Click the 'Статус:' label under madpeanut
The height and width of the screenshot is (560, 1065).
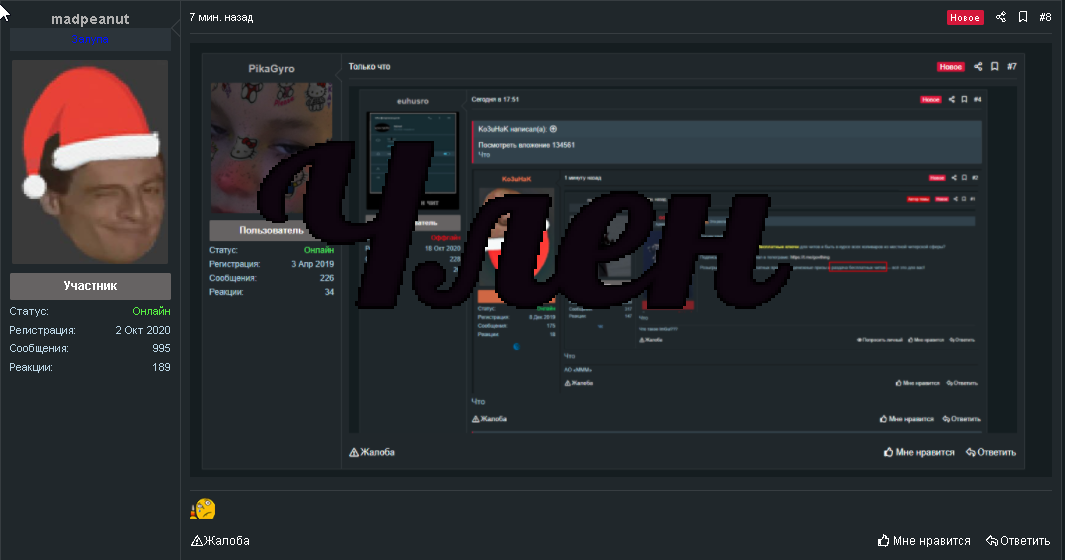[x=29, y=311]
